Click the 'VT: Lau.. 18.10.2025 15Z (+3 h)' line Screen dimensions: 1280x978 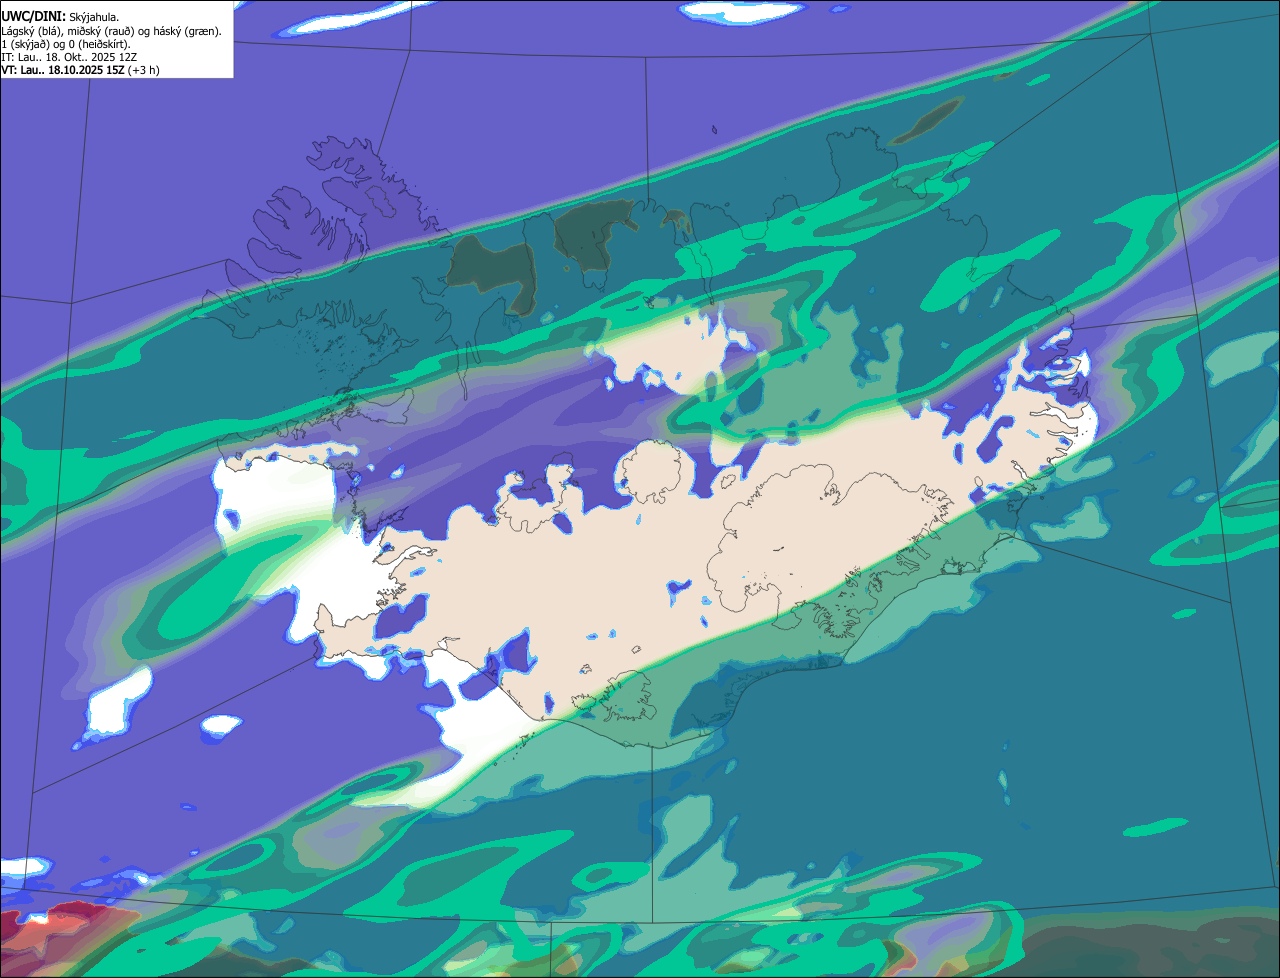coord(80,70)
